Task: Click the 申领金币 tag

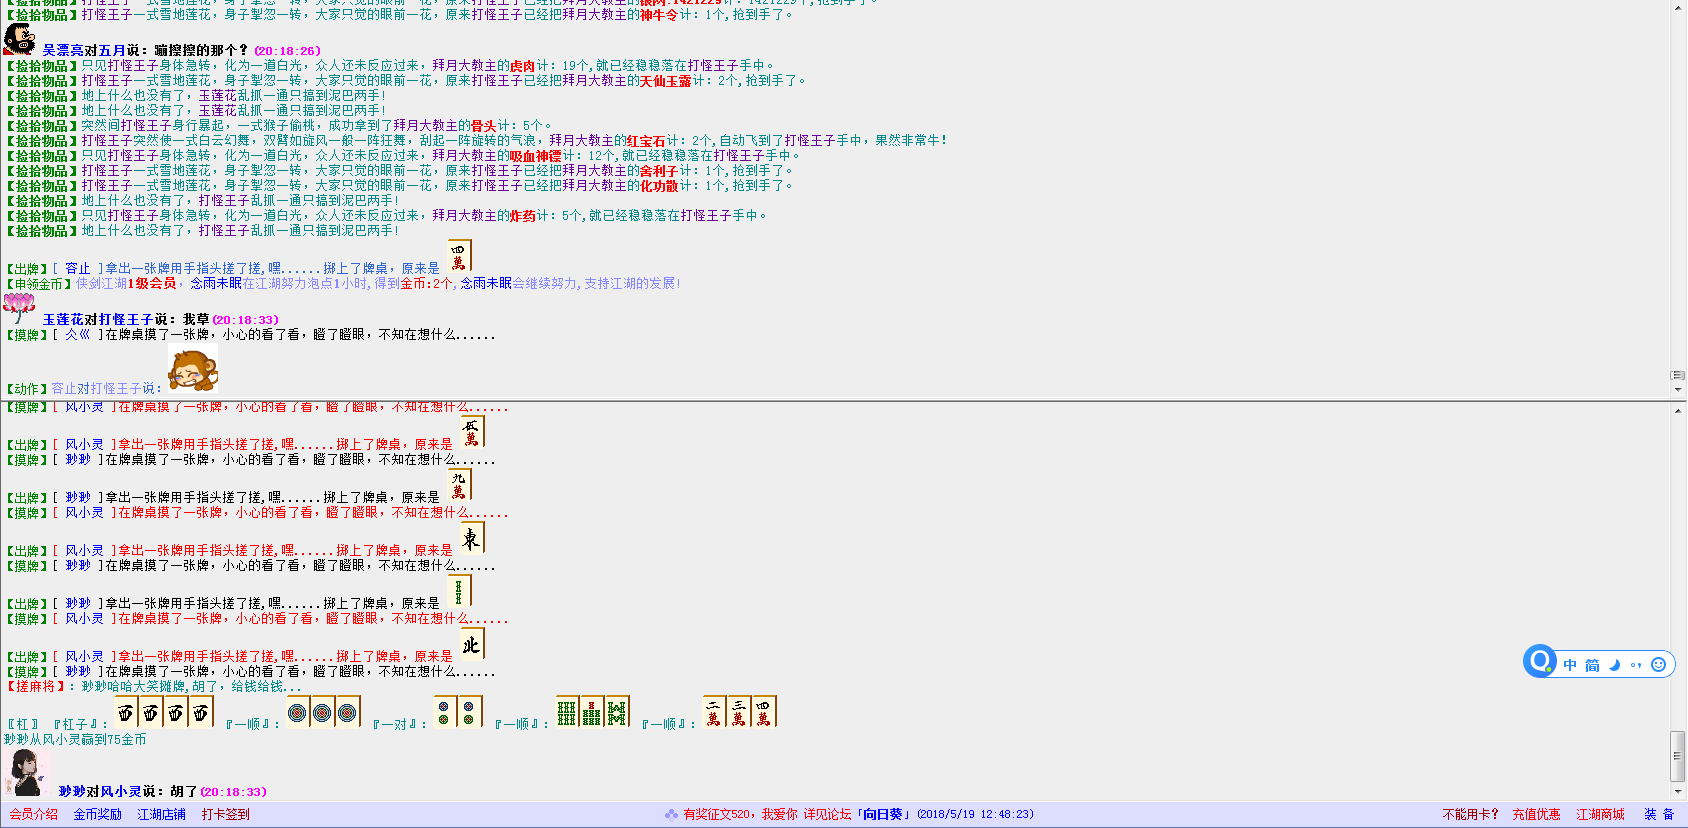Action: coord(39,284)
